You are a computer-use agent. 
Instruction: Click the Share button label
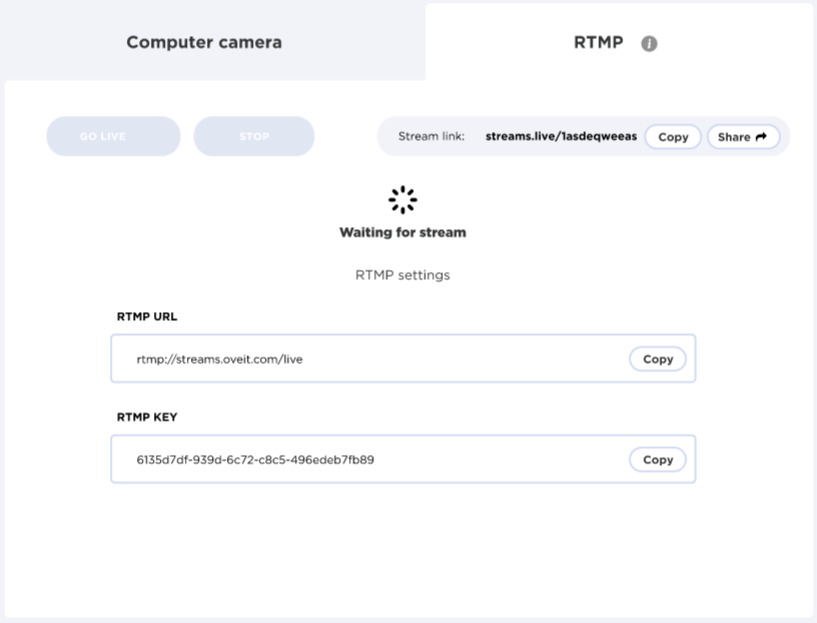click(733, 137)
